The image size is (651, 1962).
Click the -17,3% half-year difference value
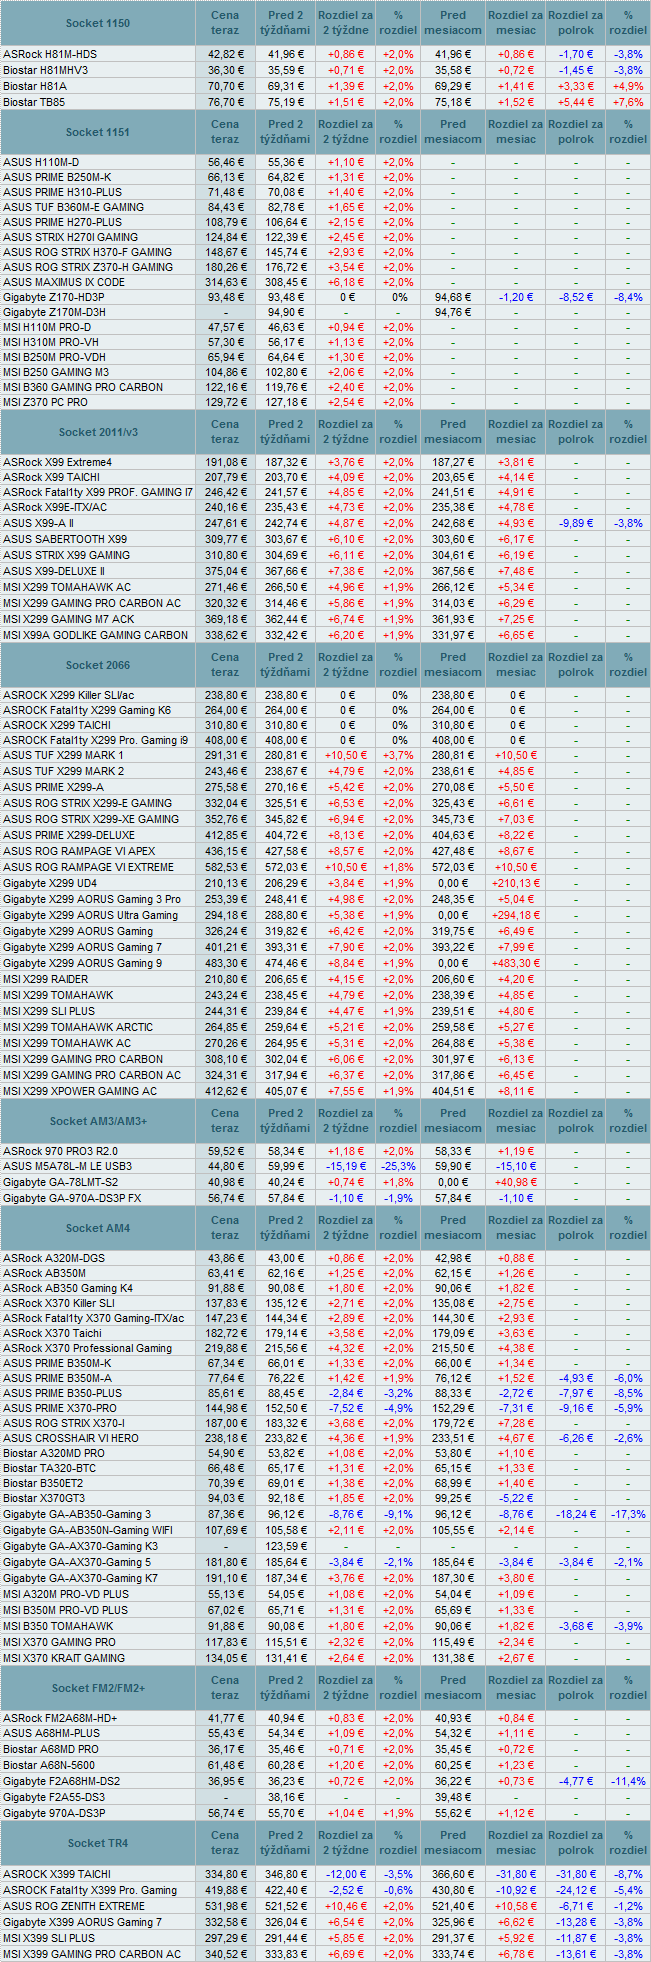point(628,1514)
